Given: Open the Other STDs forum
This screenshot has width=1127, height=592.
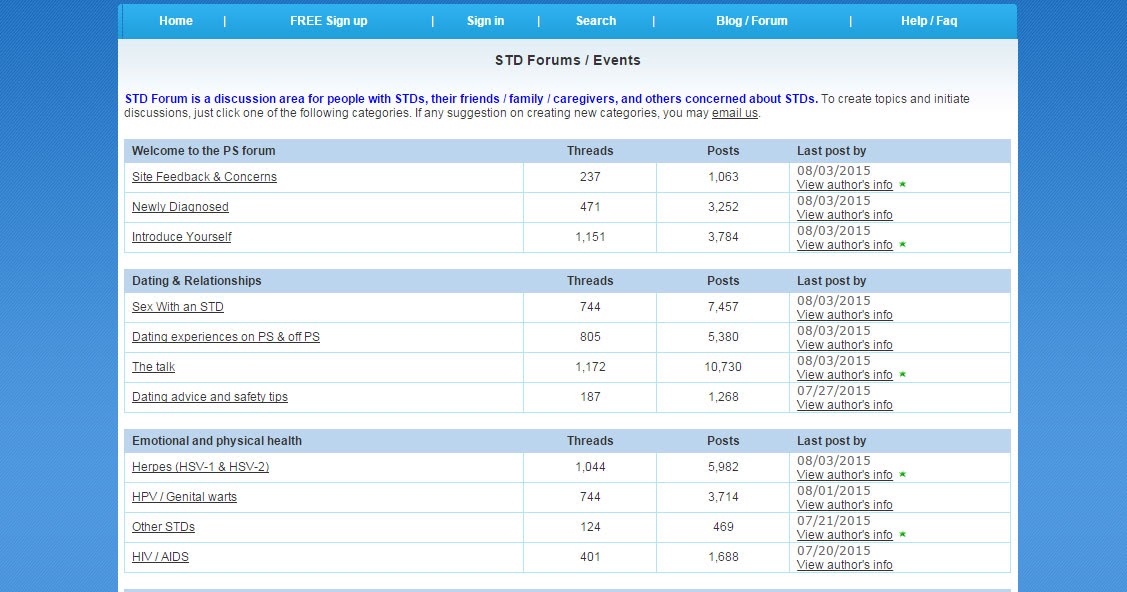Looking at the screenshot, I should click(163, 527).
